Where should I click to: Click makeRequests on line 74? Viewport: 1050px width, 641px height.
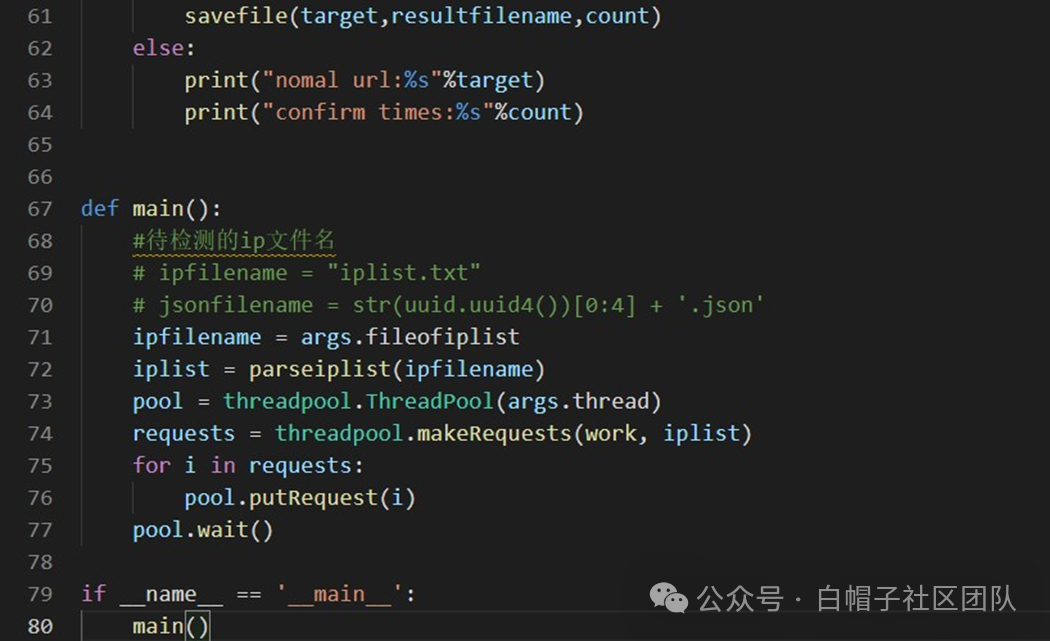494,433
